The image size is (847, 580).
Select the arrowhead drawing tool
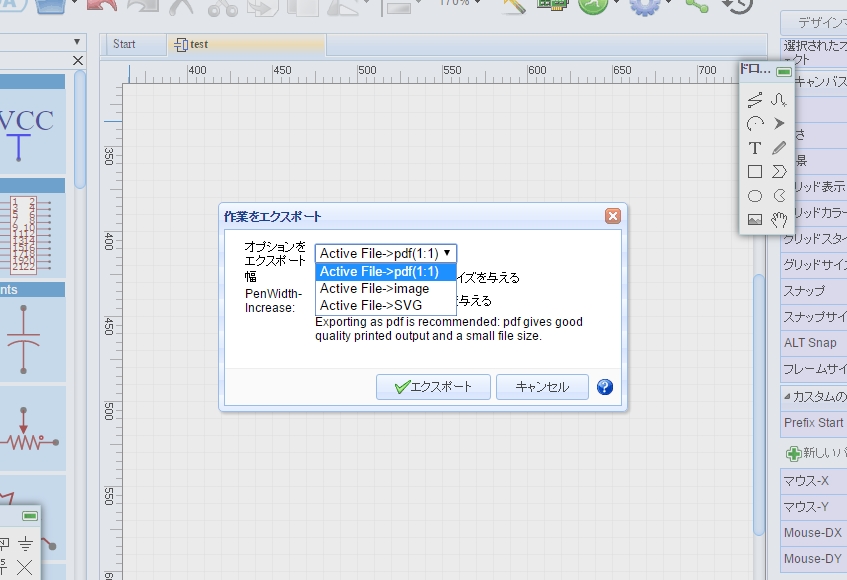(x=778, y=124)
